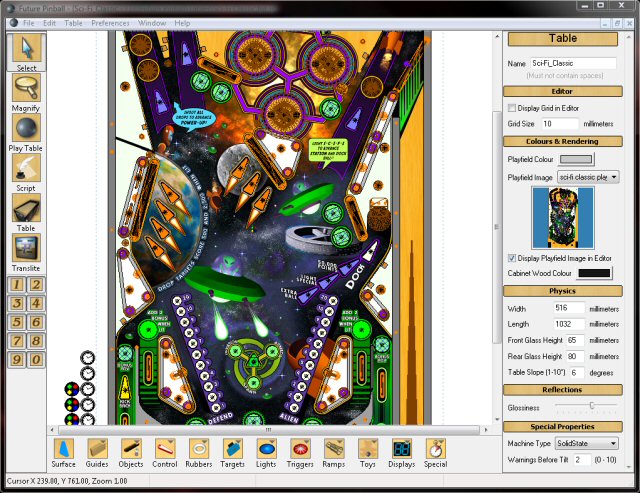Switch to Translite view

tap(27, 252)
